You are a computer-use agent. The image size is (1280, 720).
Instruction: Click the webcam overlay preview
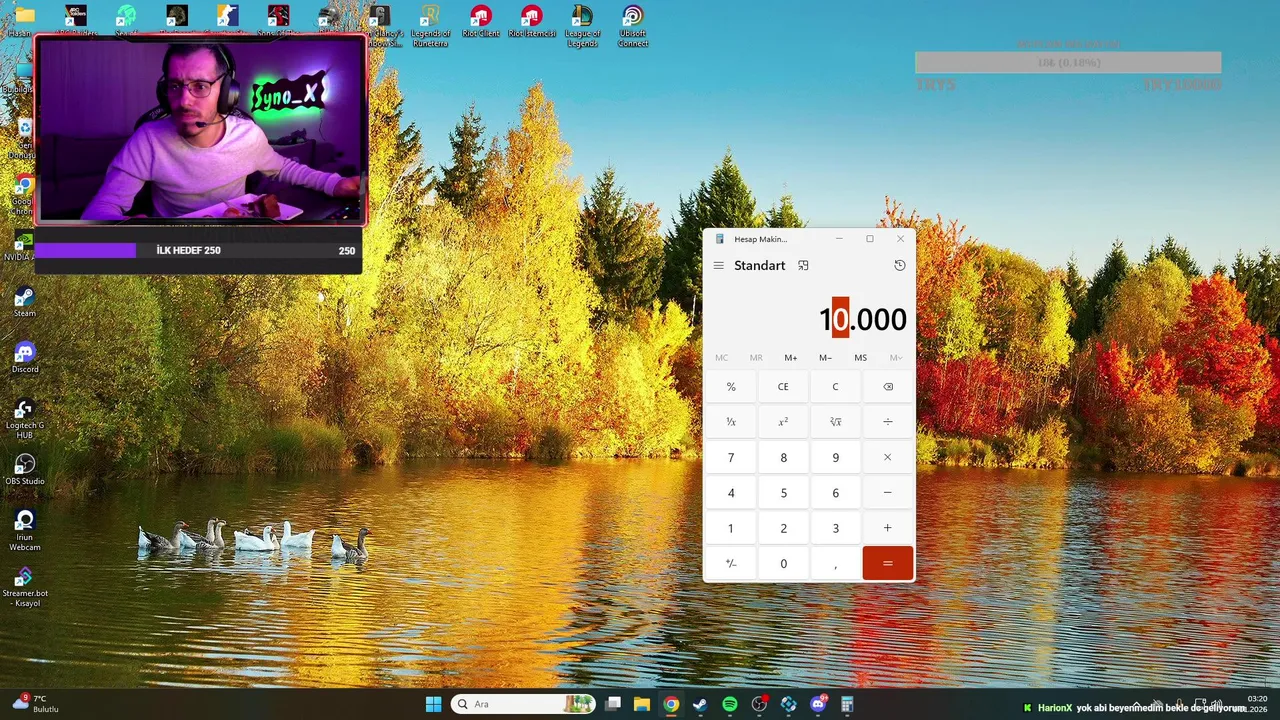201,130
